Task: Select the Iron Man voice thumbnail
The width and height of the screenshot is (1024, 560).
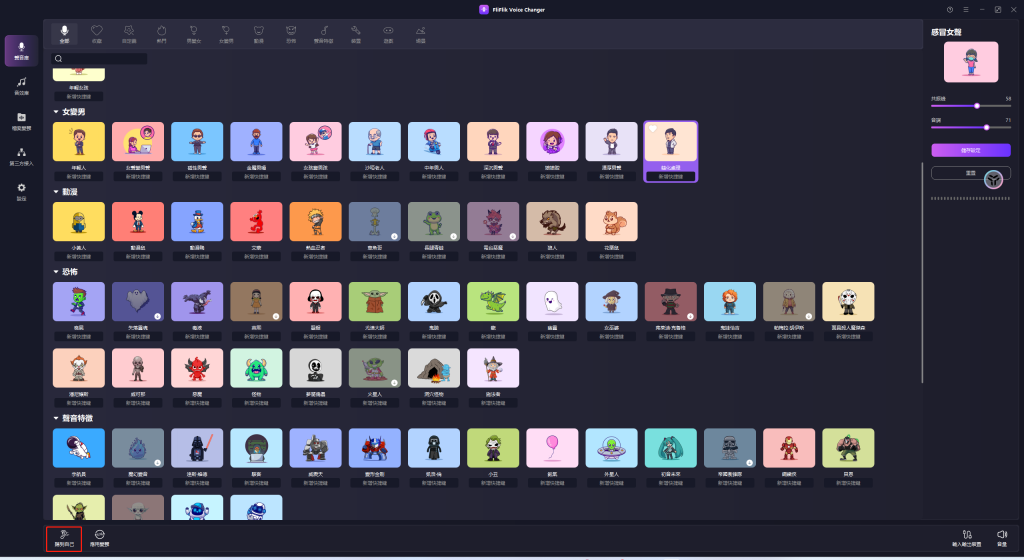Action: (789, 448)
